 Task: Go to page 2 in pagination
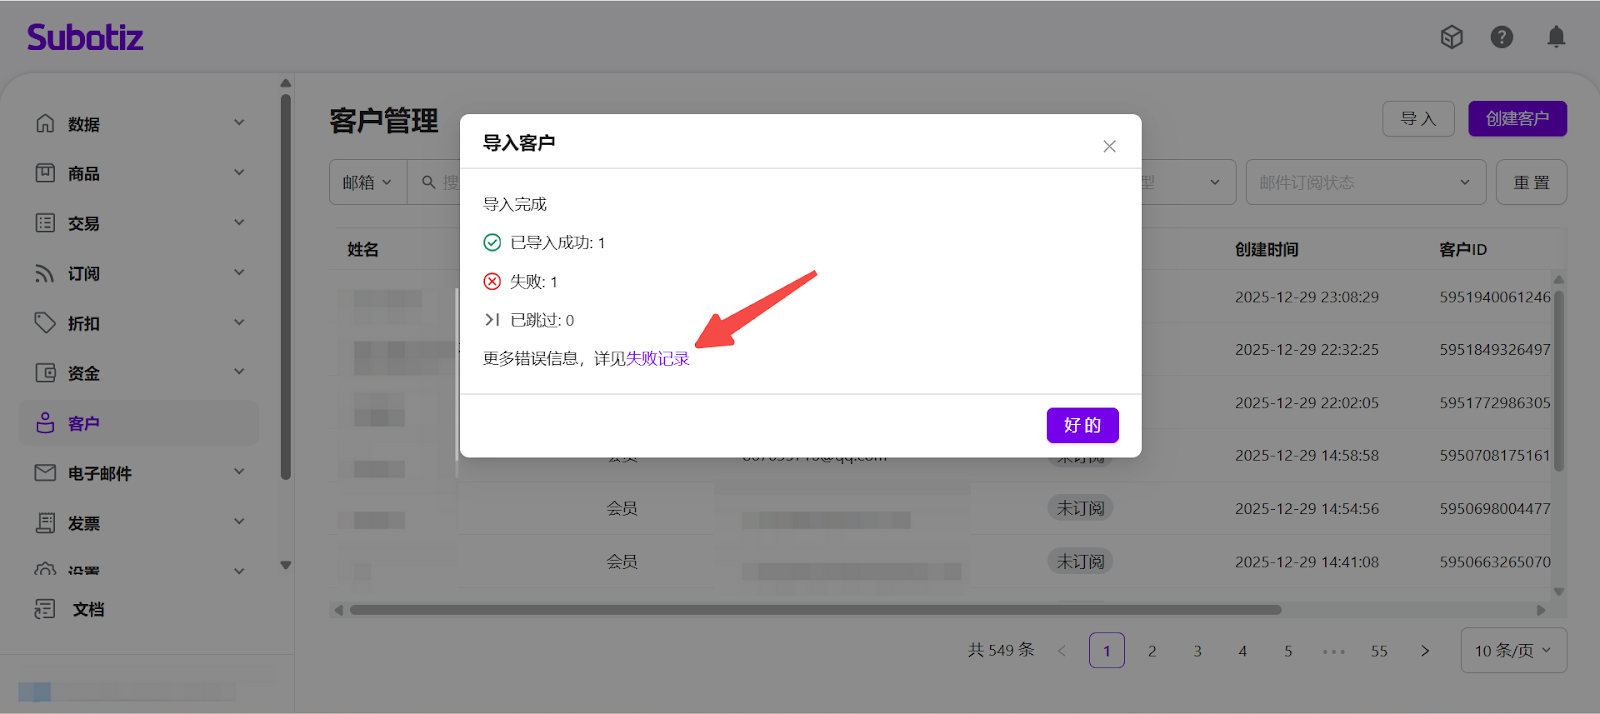coord(1152,651)
